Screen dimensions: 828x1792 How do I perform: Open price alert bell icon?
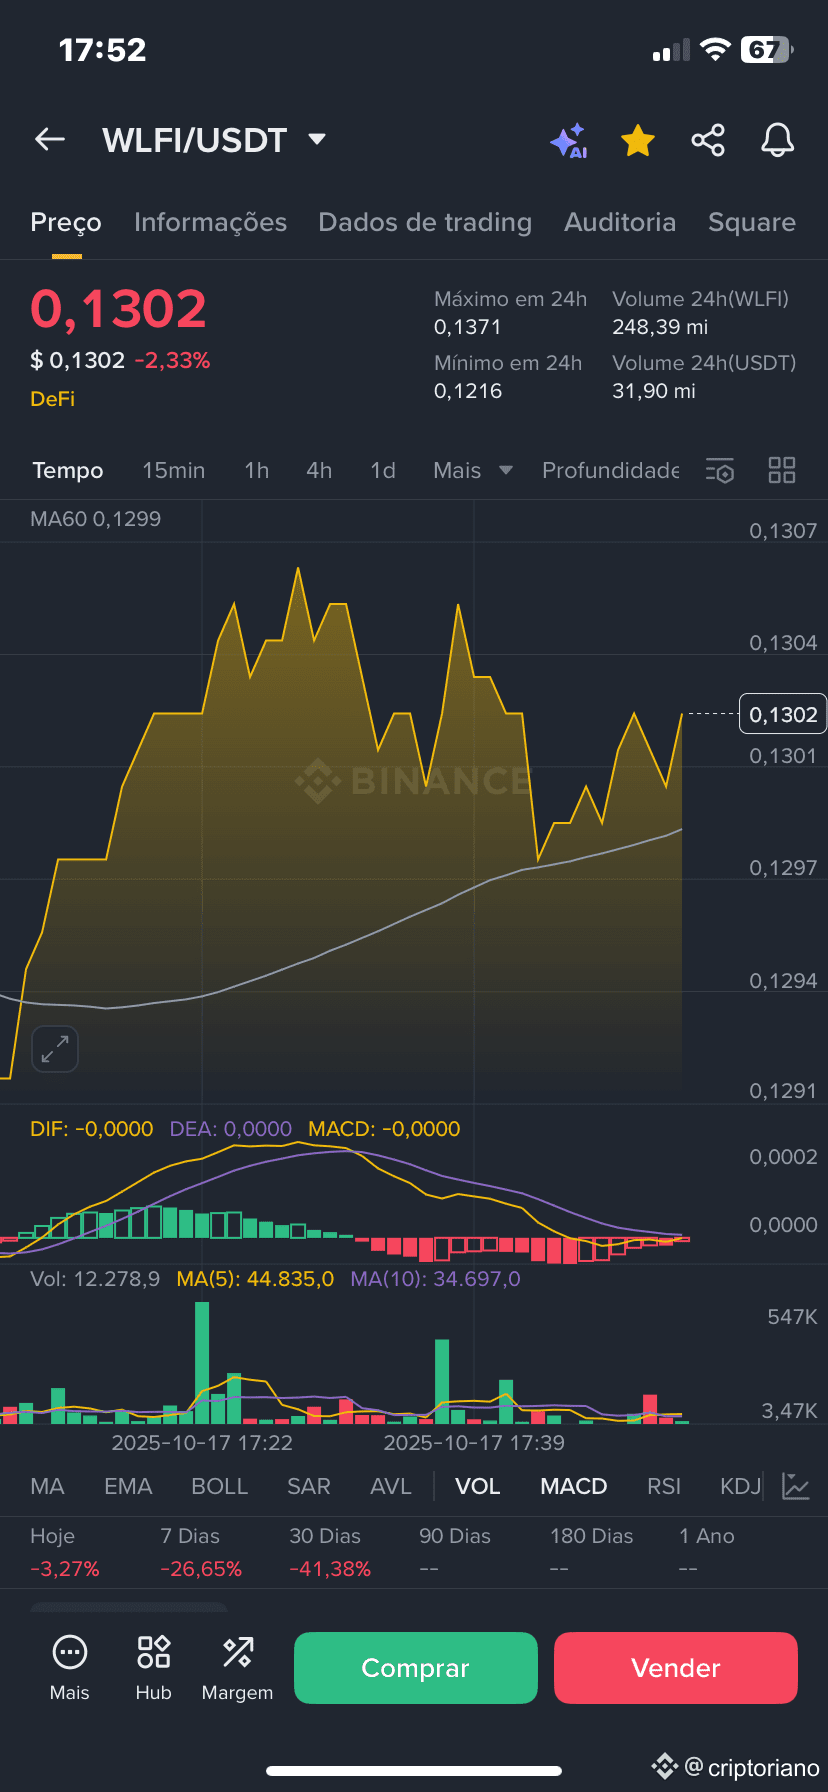(x=777, y=140)
